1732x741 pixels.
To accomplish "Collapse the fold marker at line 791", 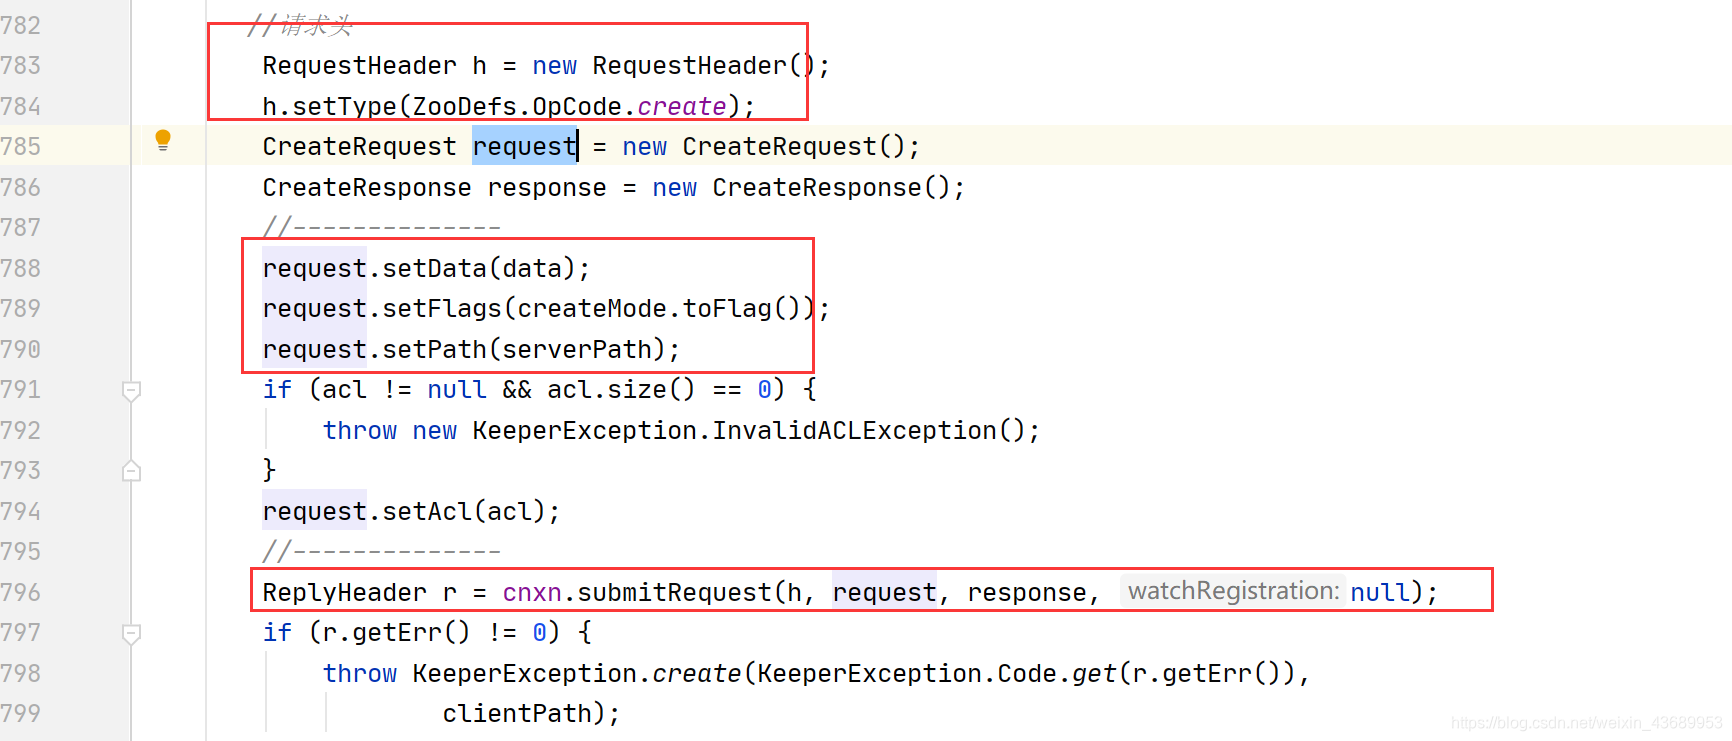I will coord(131,390).
